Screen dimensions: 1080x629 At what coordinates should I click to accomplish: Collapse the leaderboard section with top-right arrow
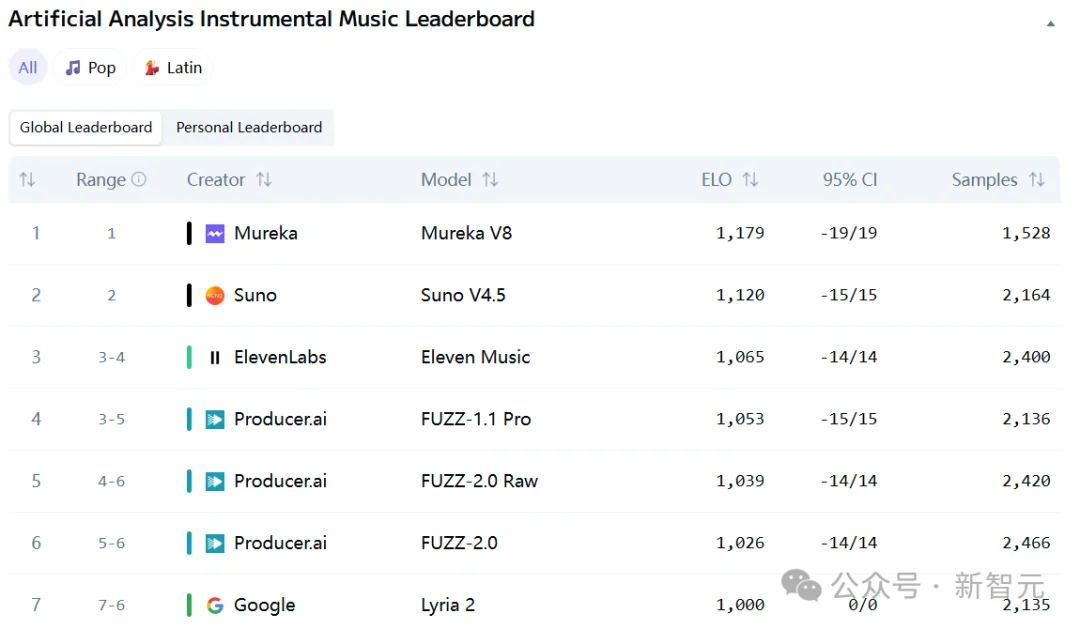pyautogui.click(x=1050, y=23)
